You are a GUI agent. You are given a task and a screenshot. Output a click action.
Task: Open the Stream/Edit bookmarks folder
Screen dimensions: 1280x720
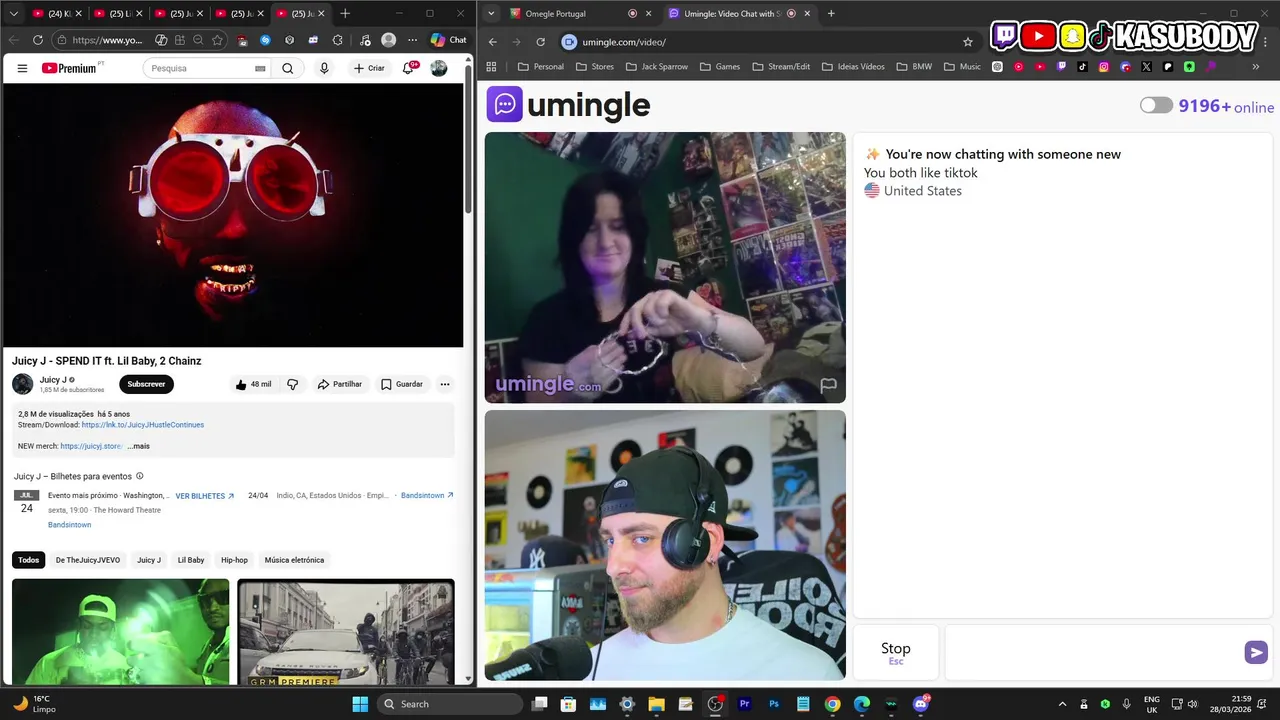780,67
